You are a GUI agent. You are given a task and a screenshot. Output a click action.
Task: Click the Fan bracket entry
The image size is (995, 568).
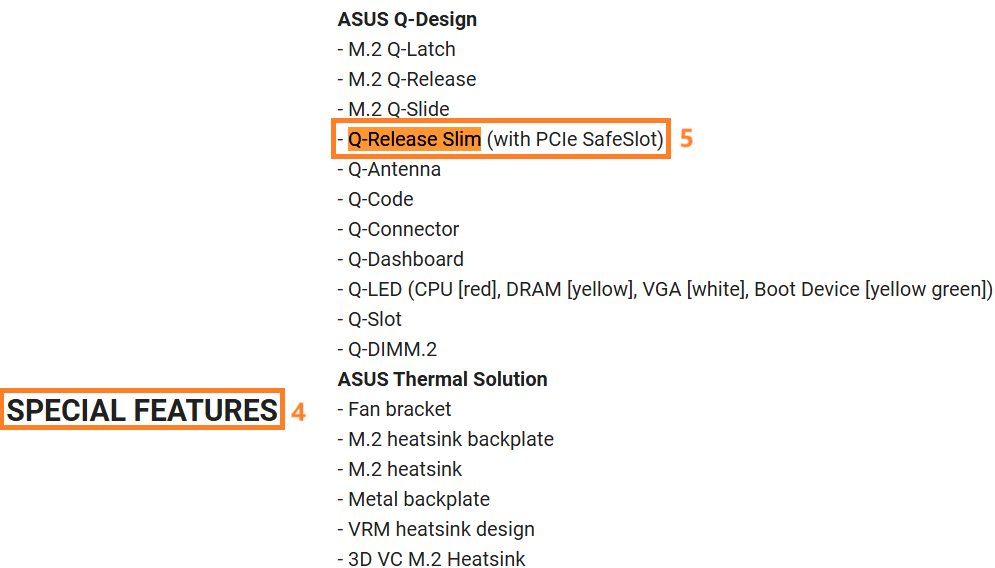point(395,409)
